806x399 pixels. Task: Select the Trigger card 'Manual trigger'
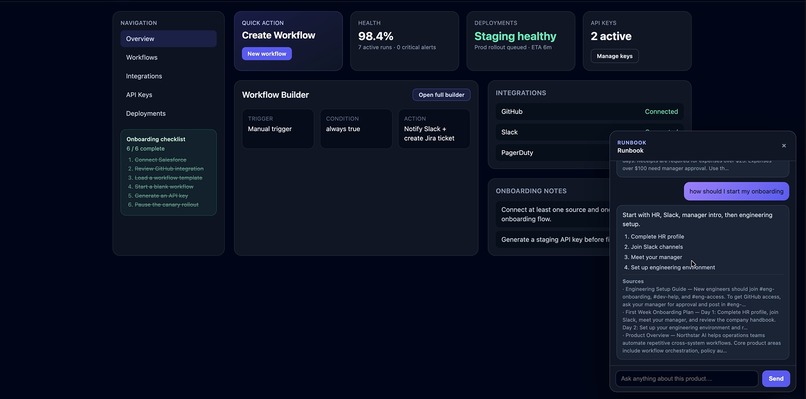pyautogui.click(x=278, y=129)
